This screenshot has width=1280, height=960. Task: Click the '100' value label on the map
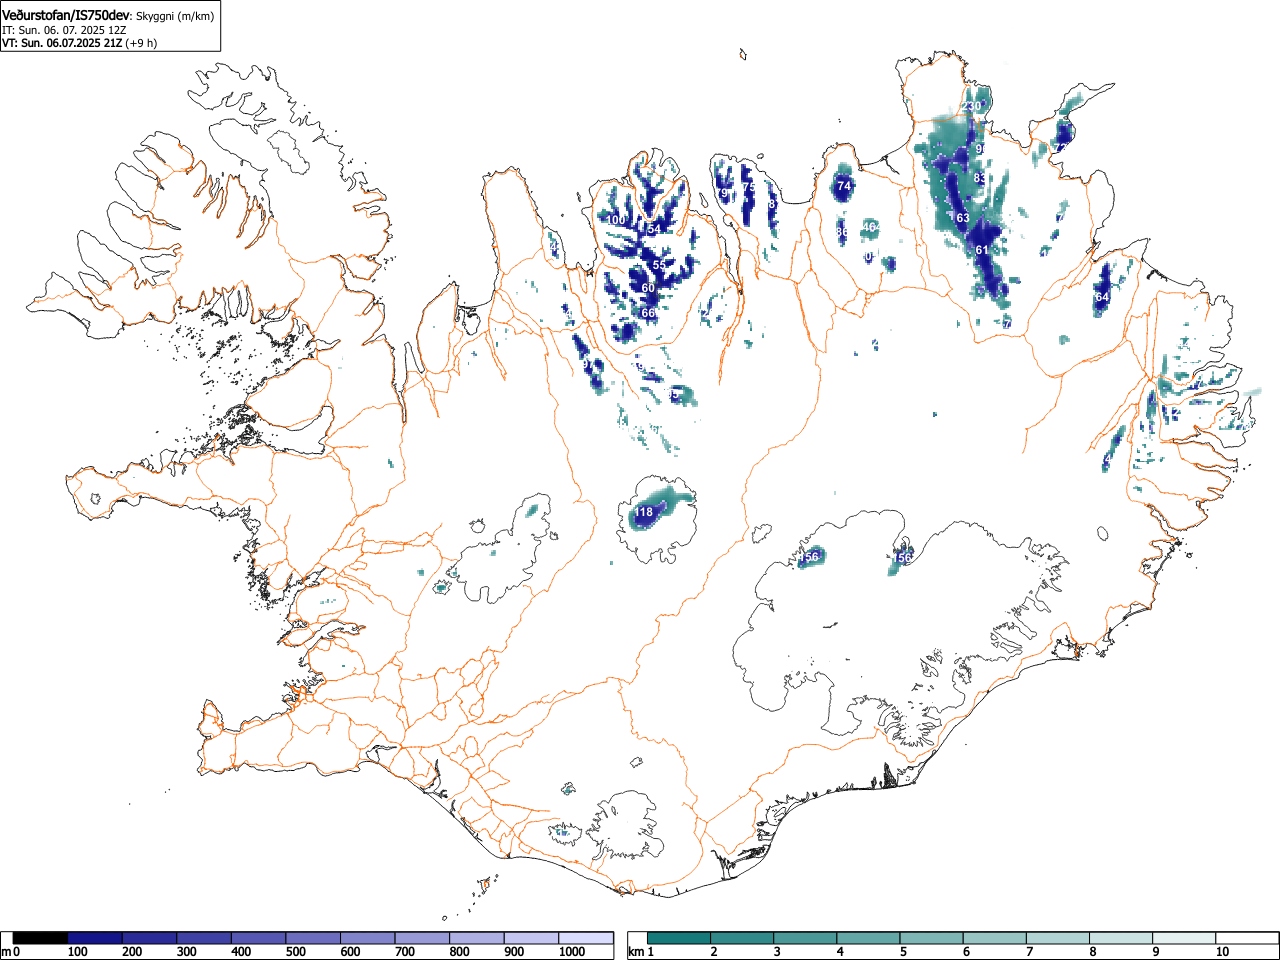617,220
